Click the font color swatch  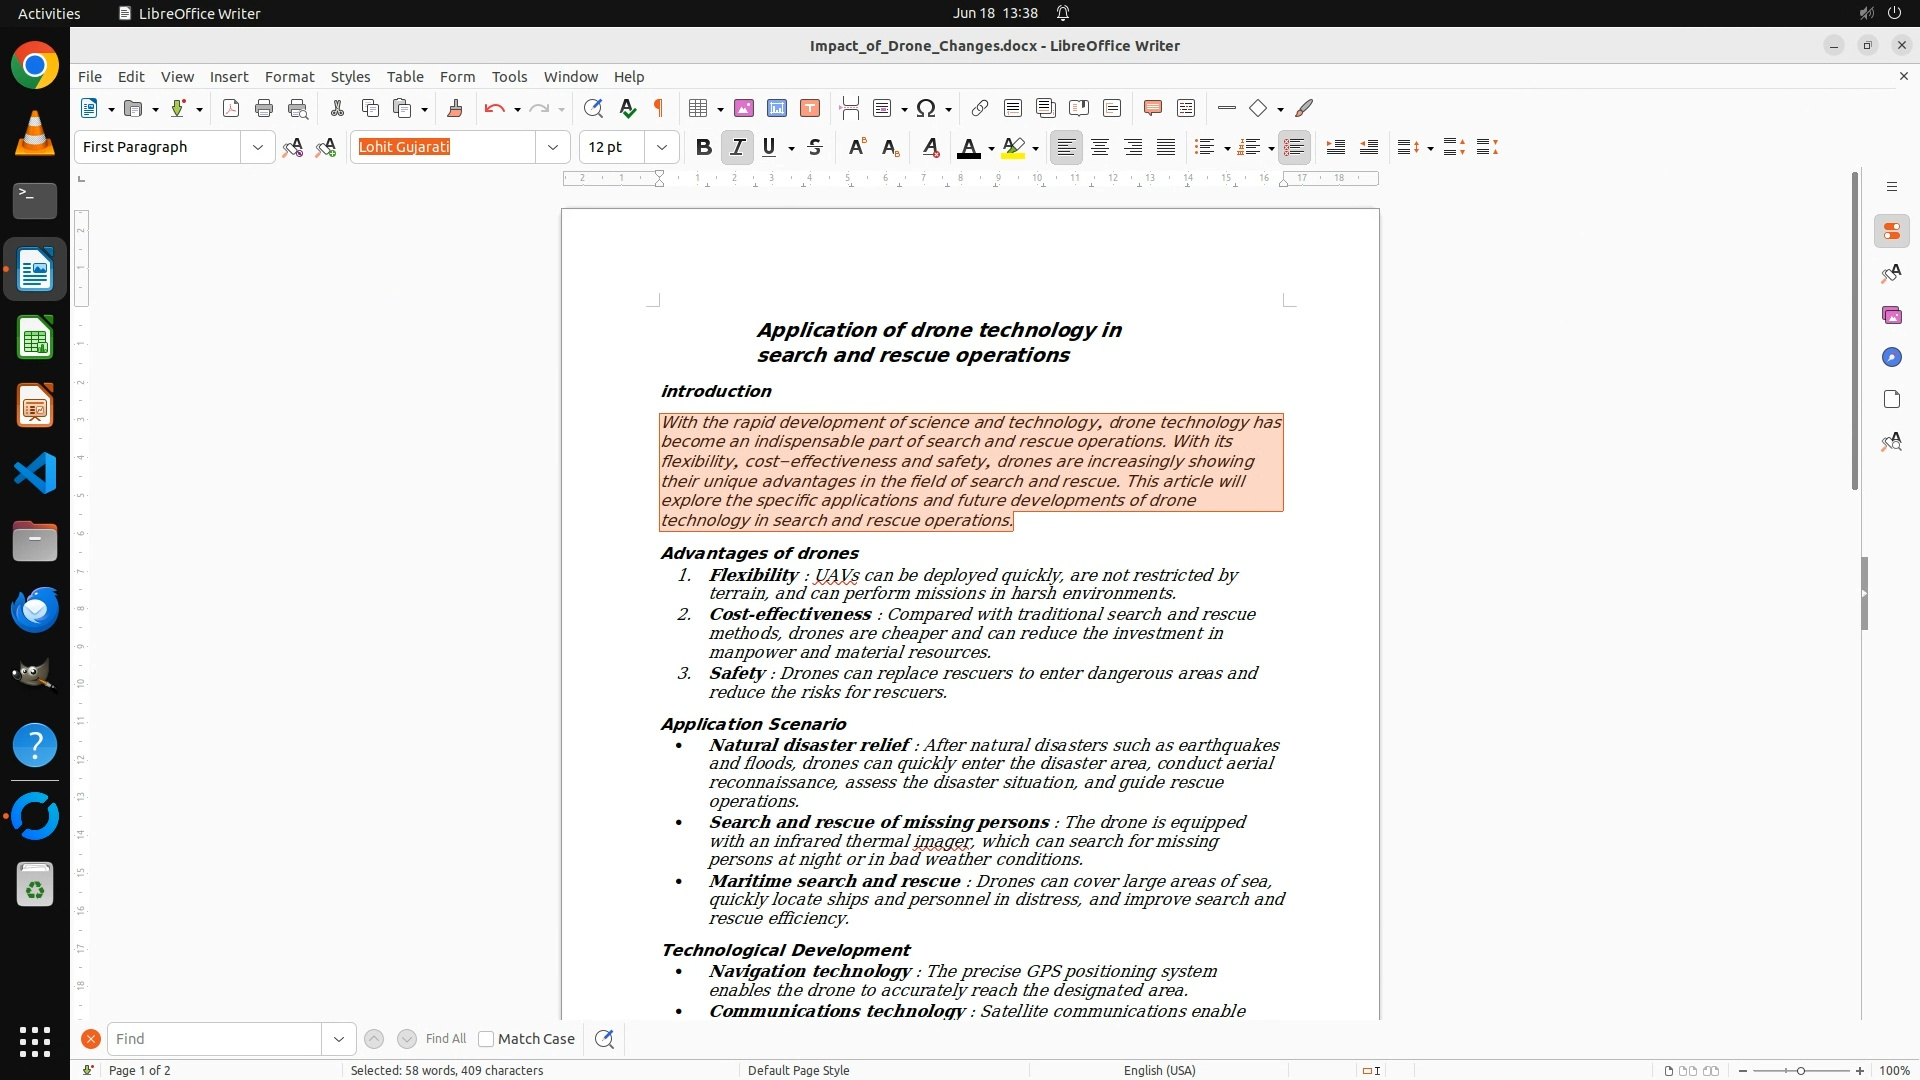point(968,147)
